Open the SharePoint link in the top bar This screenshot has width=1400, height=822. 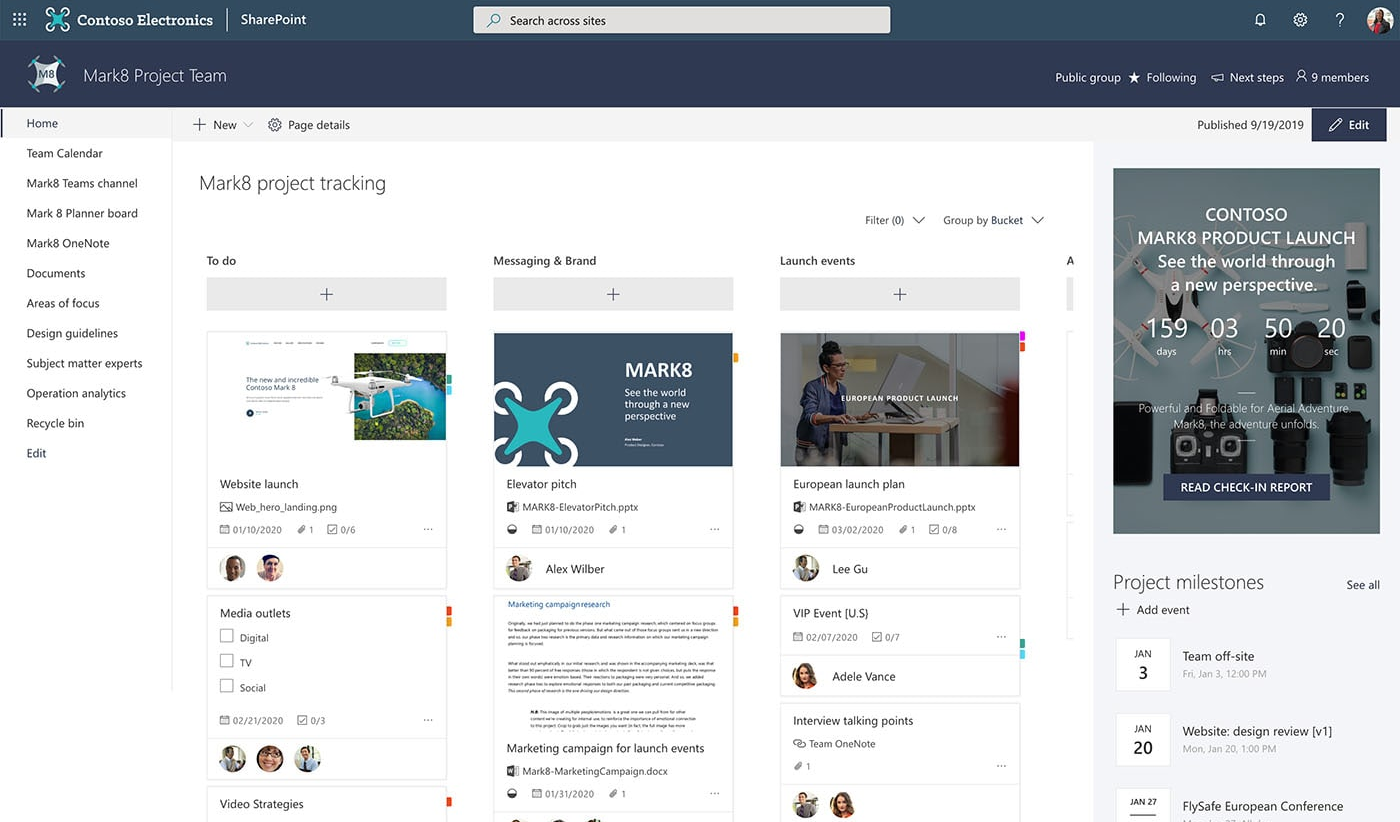click(274, 19)
